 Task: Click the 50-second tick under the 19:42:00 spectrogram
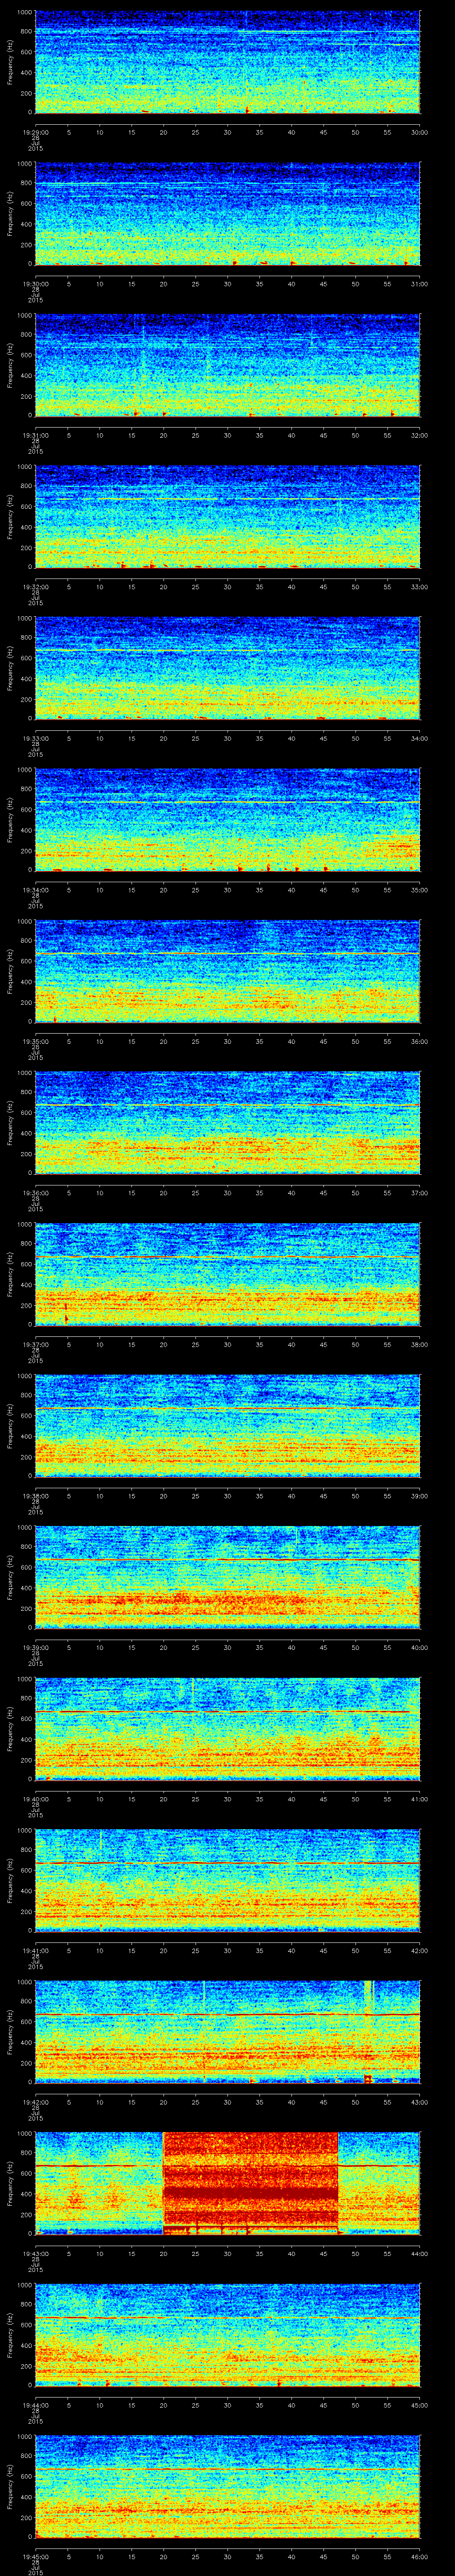click(x=355, y=2102)
